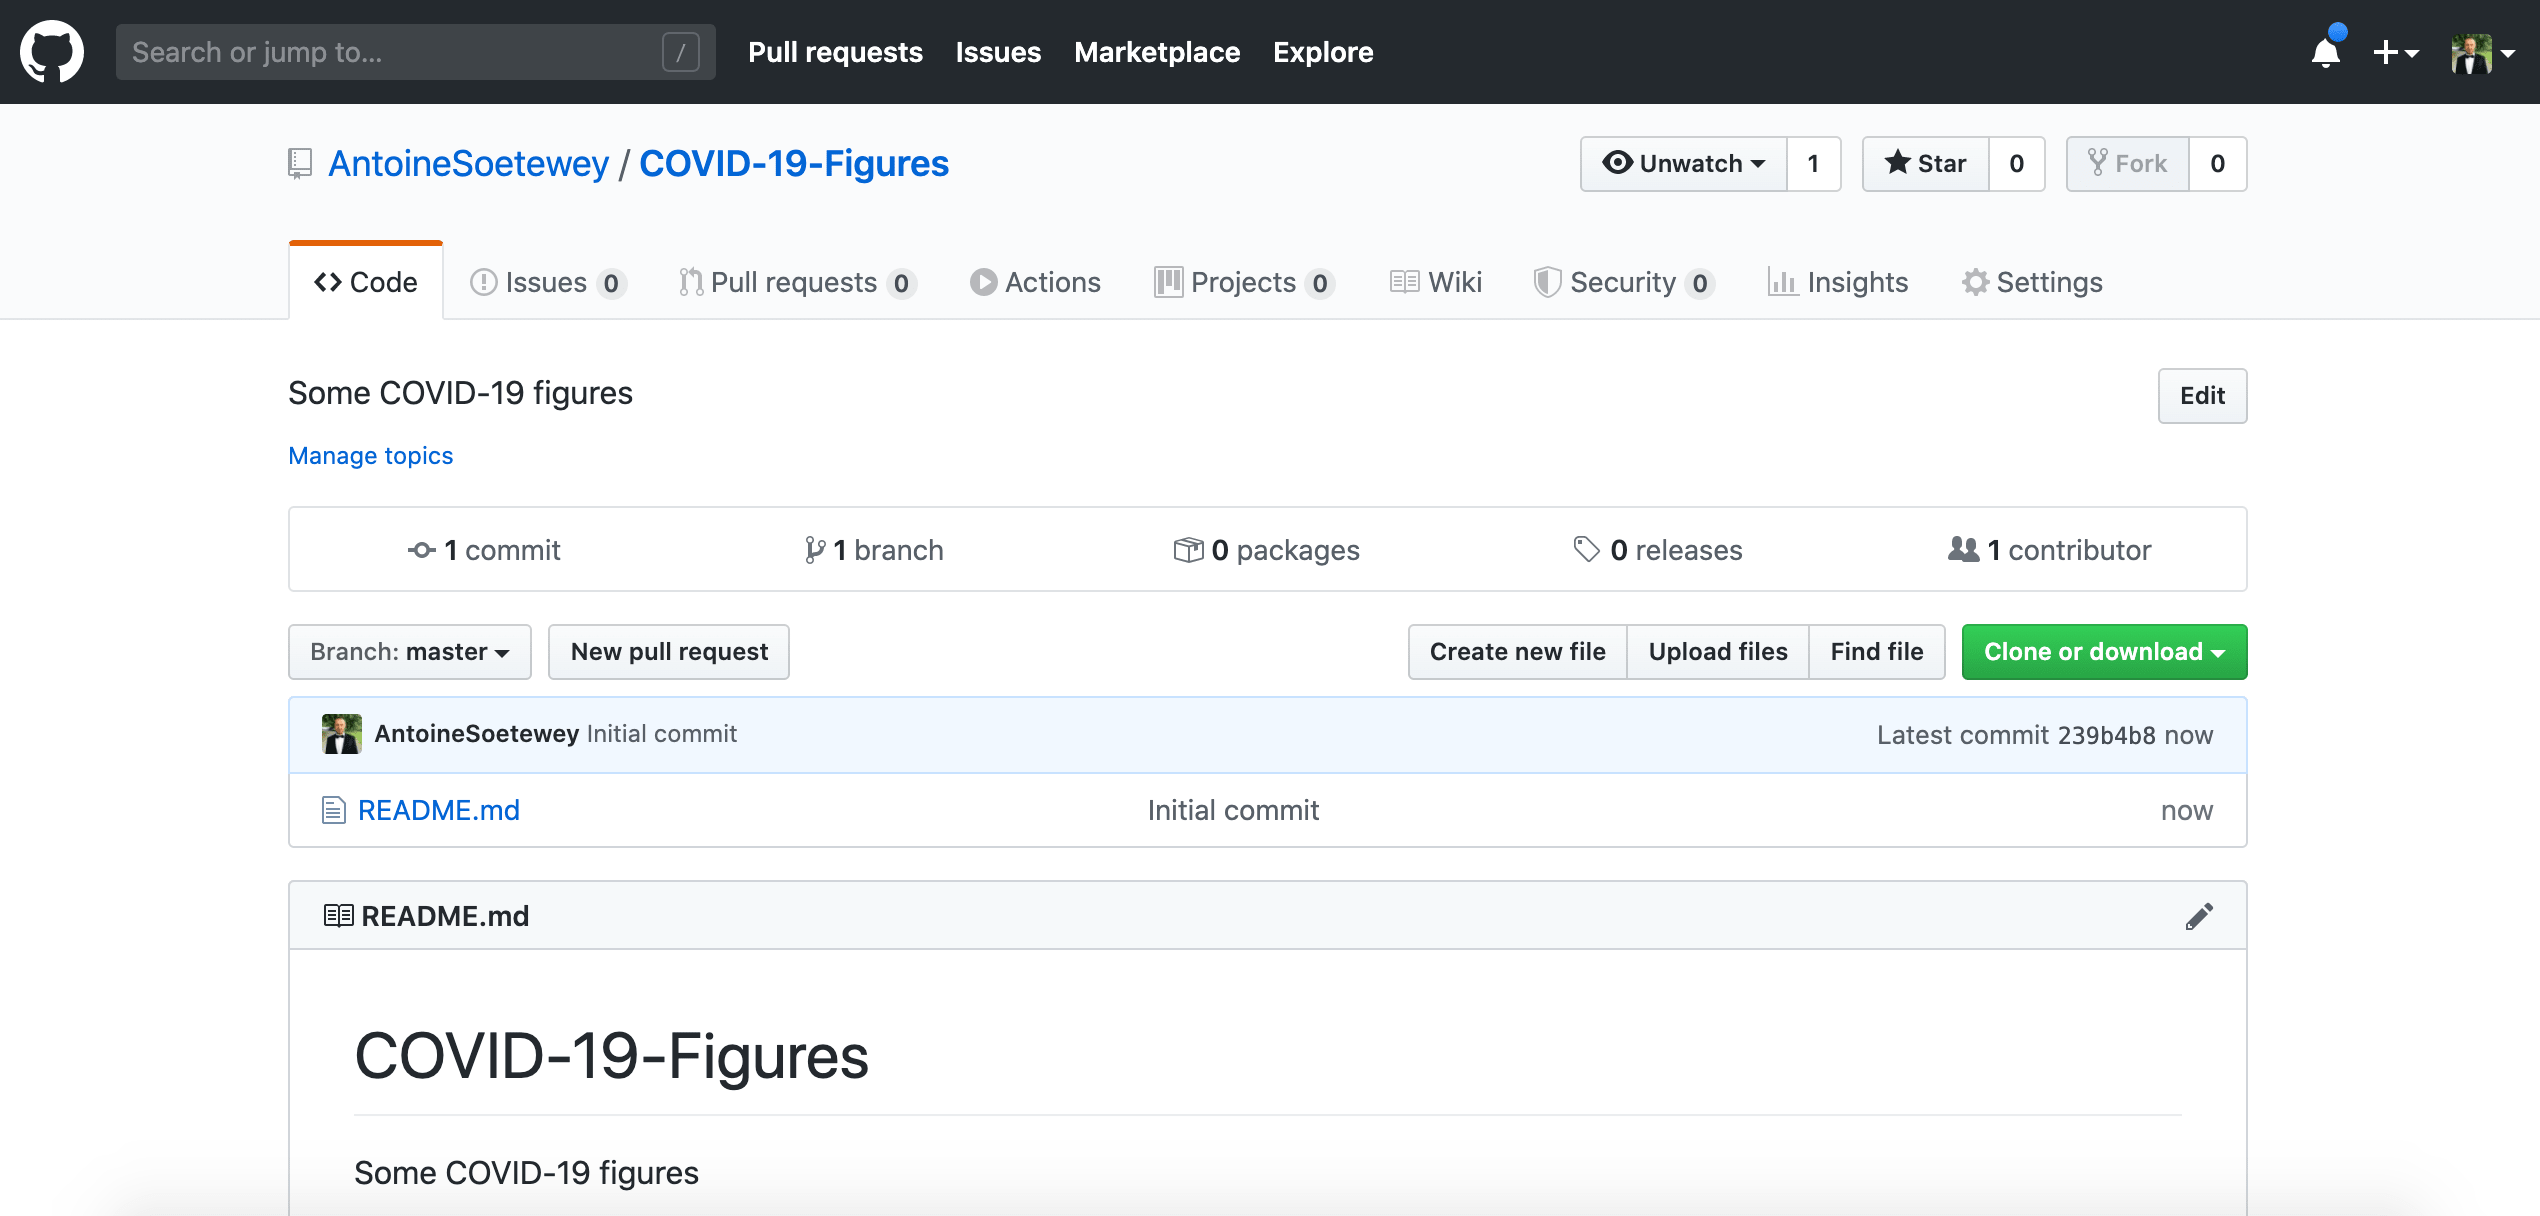Click the README.md pencil edit icon
Viewport: 2540px width, 1216px height.
click(x=2198, y=915)
